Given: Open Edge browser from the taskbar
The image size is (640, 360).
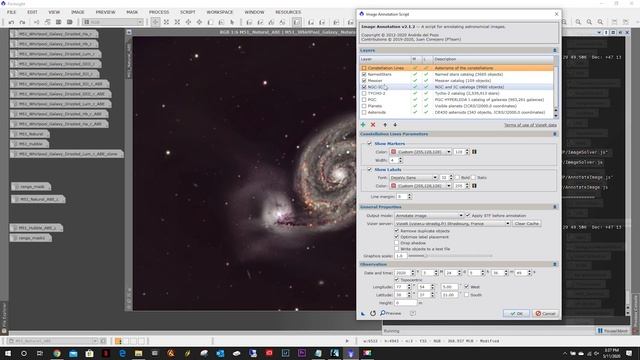Looking at the screenshot, I should click(122, 353).
